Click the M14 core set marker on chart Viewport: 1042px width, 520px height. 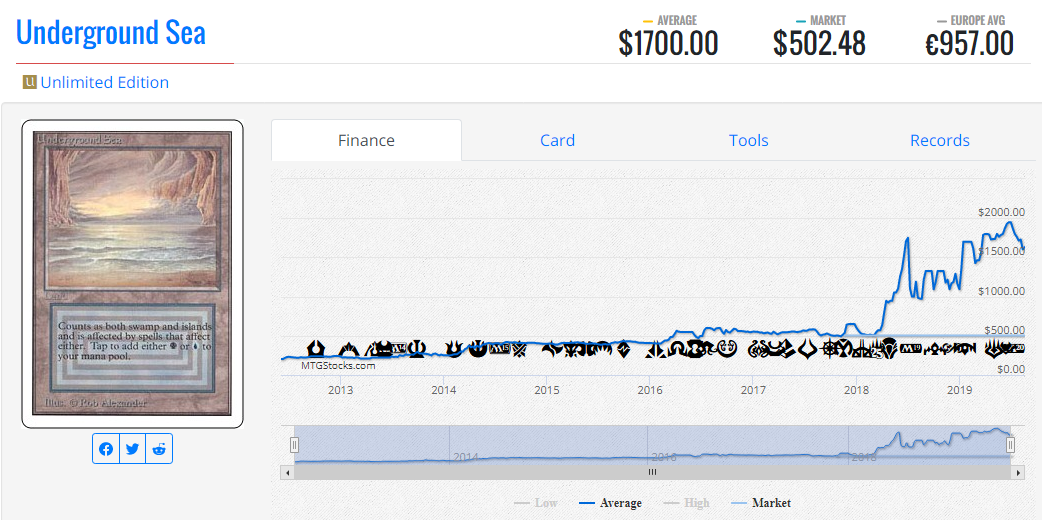pyautogui.click(x=399, y=348)
